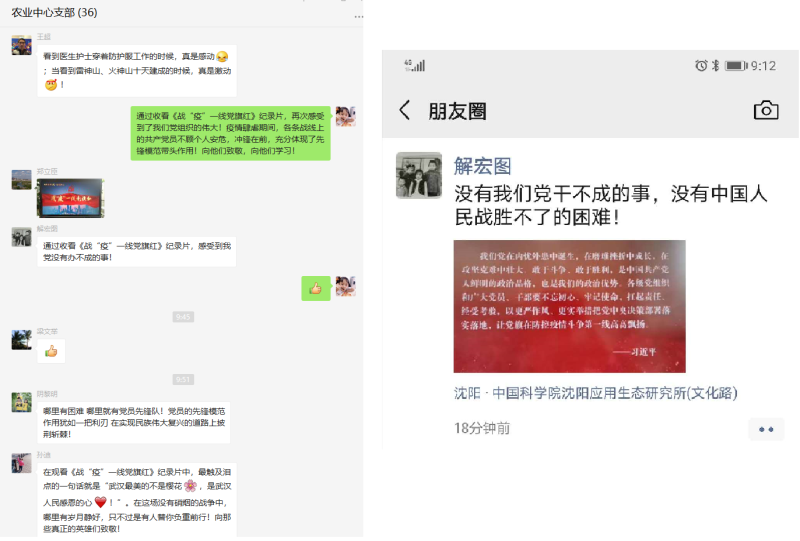
Task: Tap the alarm icon in the phone status bar
Action: 701,65
